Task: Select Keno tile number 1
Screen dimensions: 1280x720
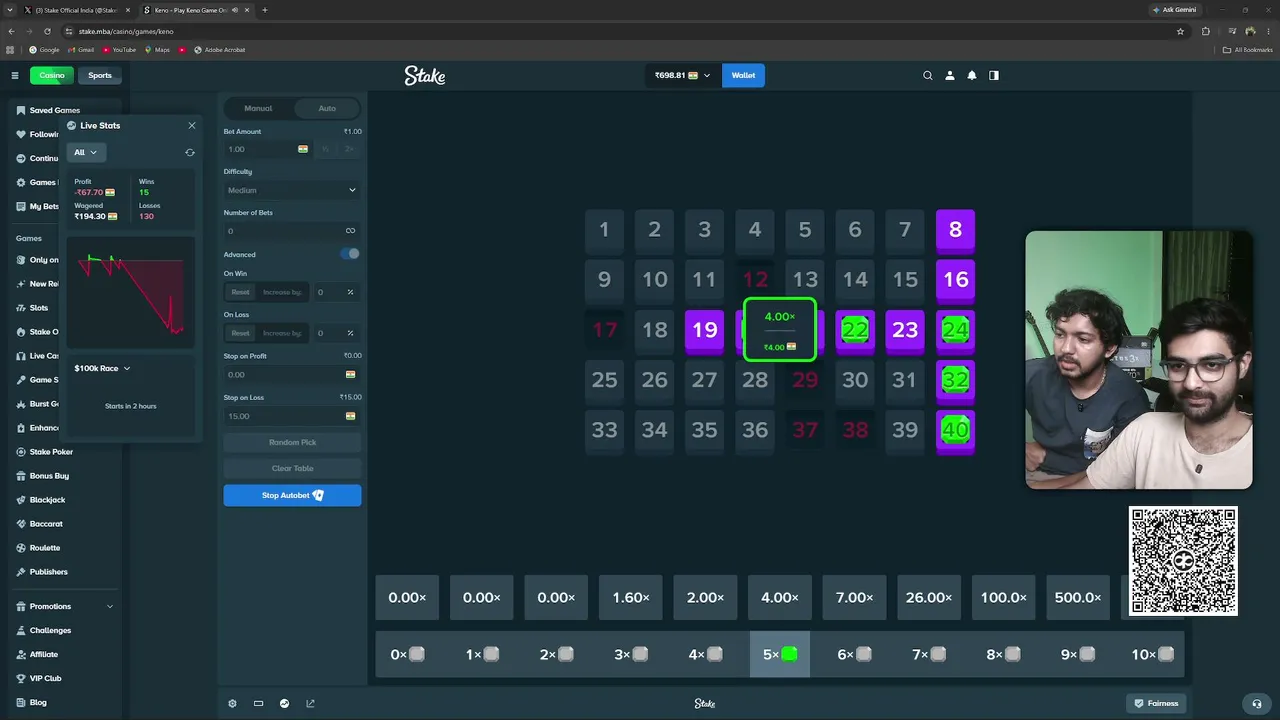Action: 604,230
